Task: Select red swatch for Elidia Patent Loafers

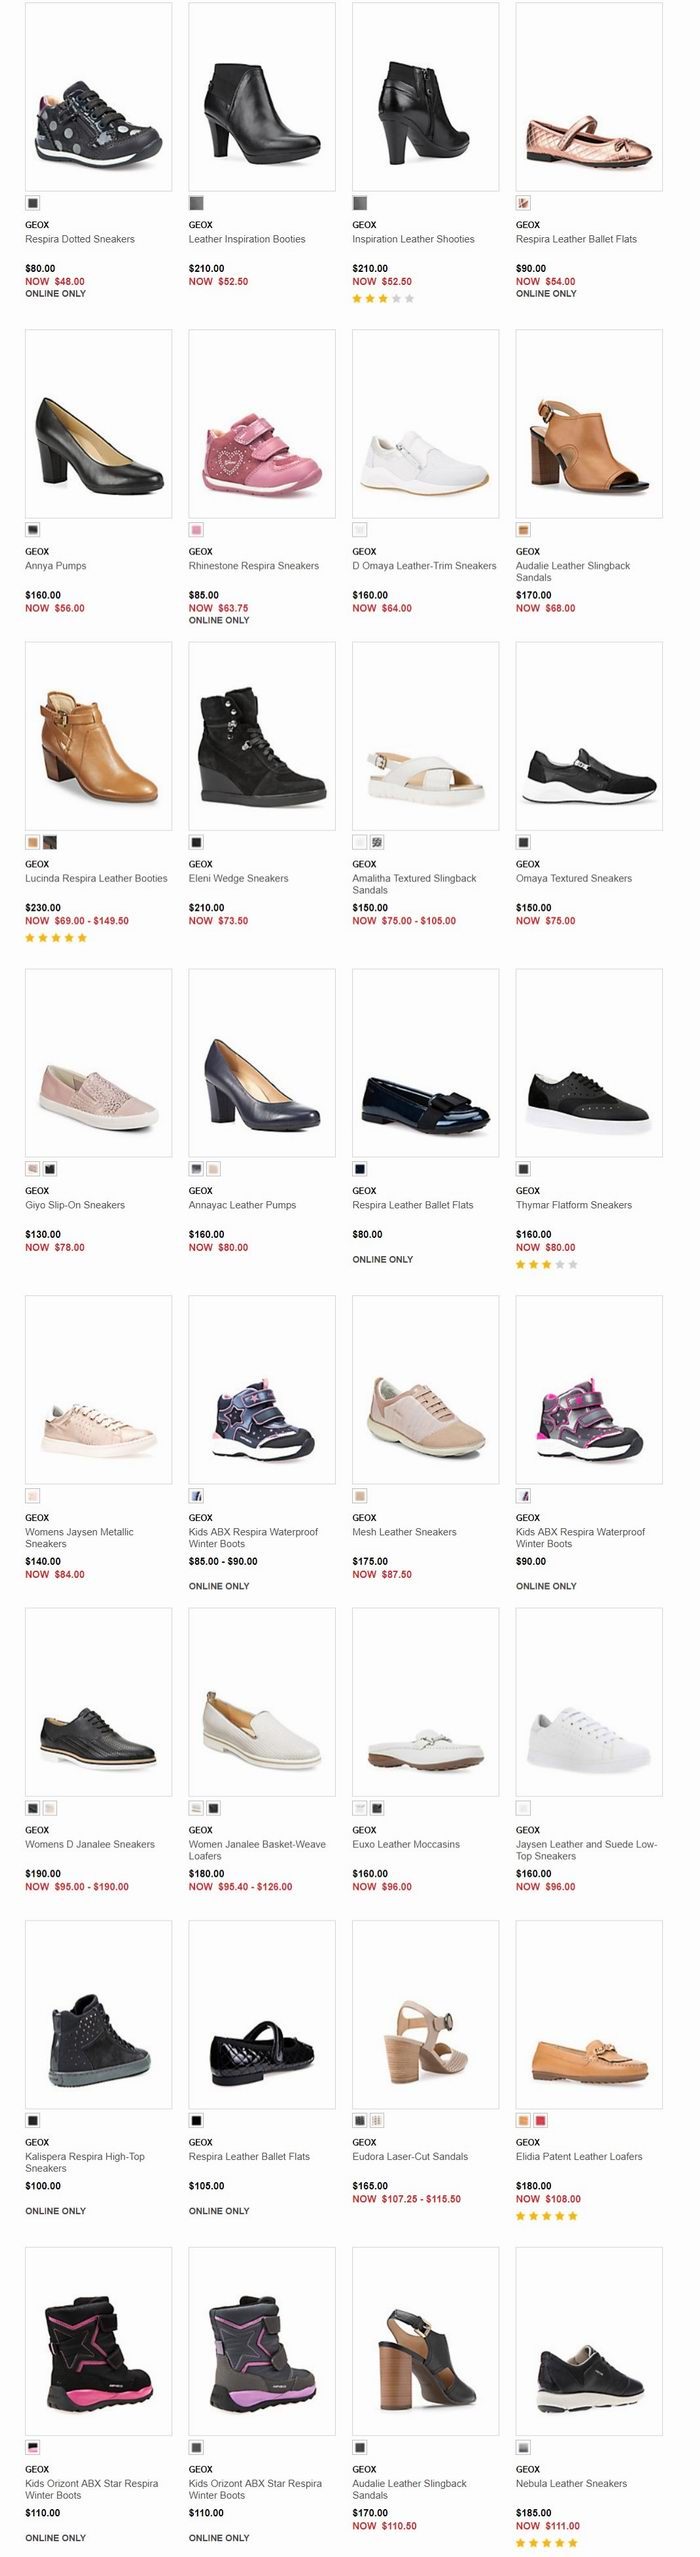Action: (540, 2121)
